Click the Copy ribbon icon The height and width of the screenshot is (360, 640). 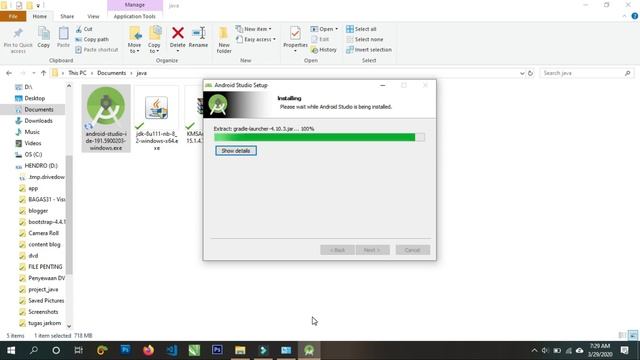(x=43, y=34)
